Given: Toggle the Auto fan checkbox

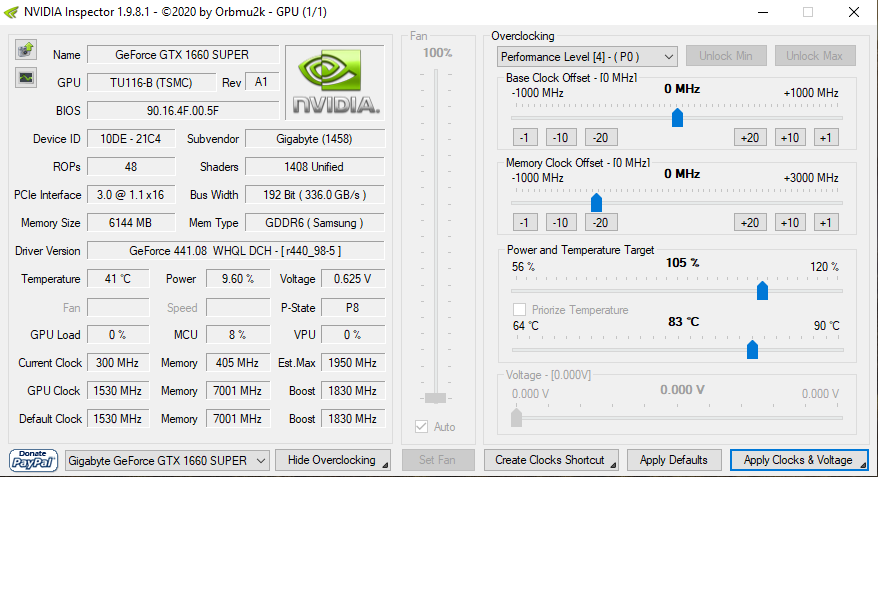Looking at the screenshot, I should [x=422, y=427].
